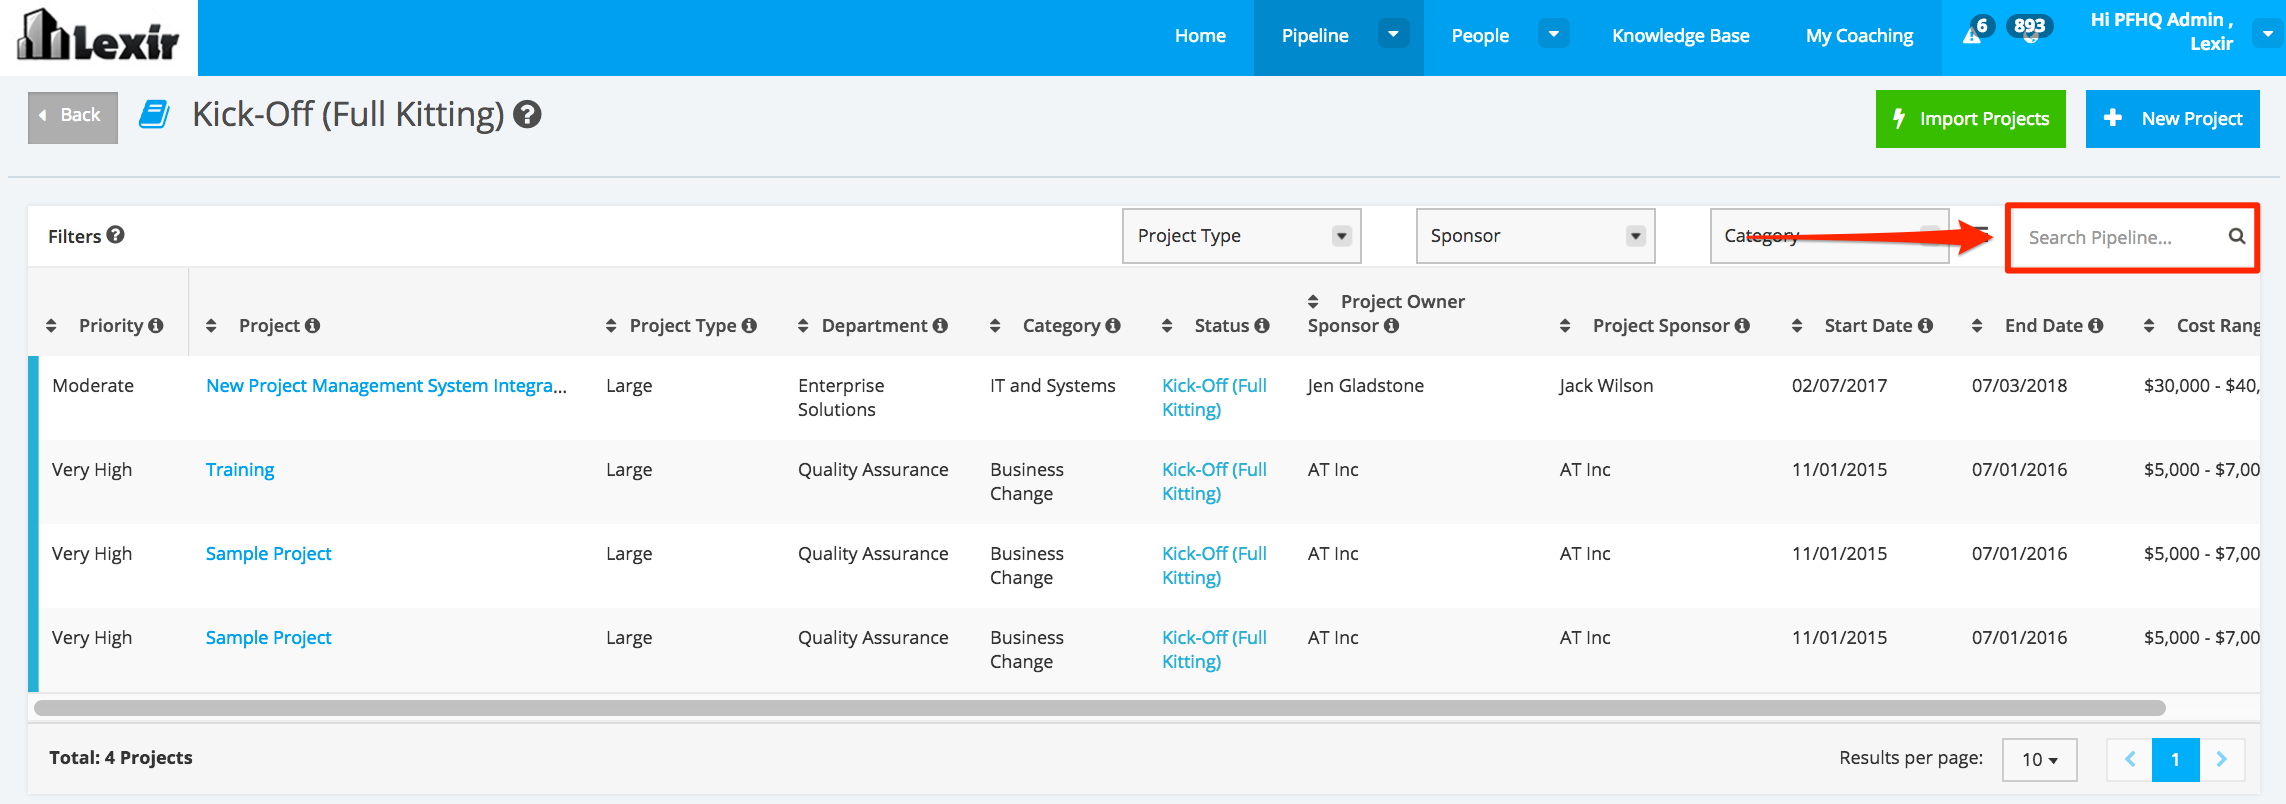Open the notifications badge showing 893

click(2029, 28)
